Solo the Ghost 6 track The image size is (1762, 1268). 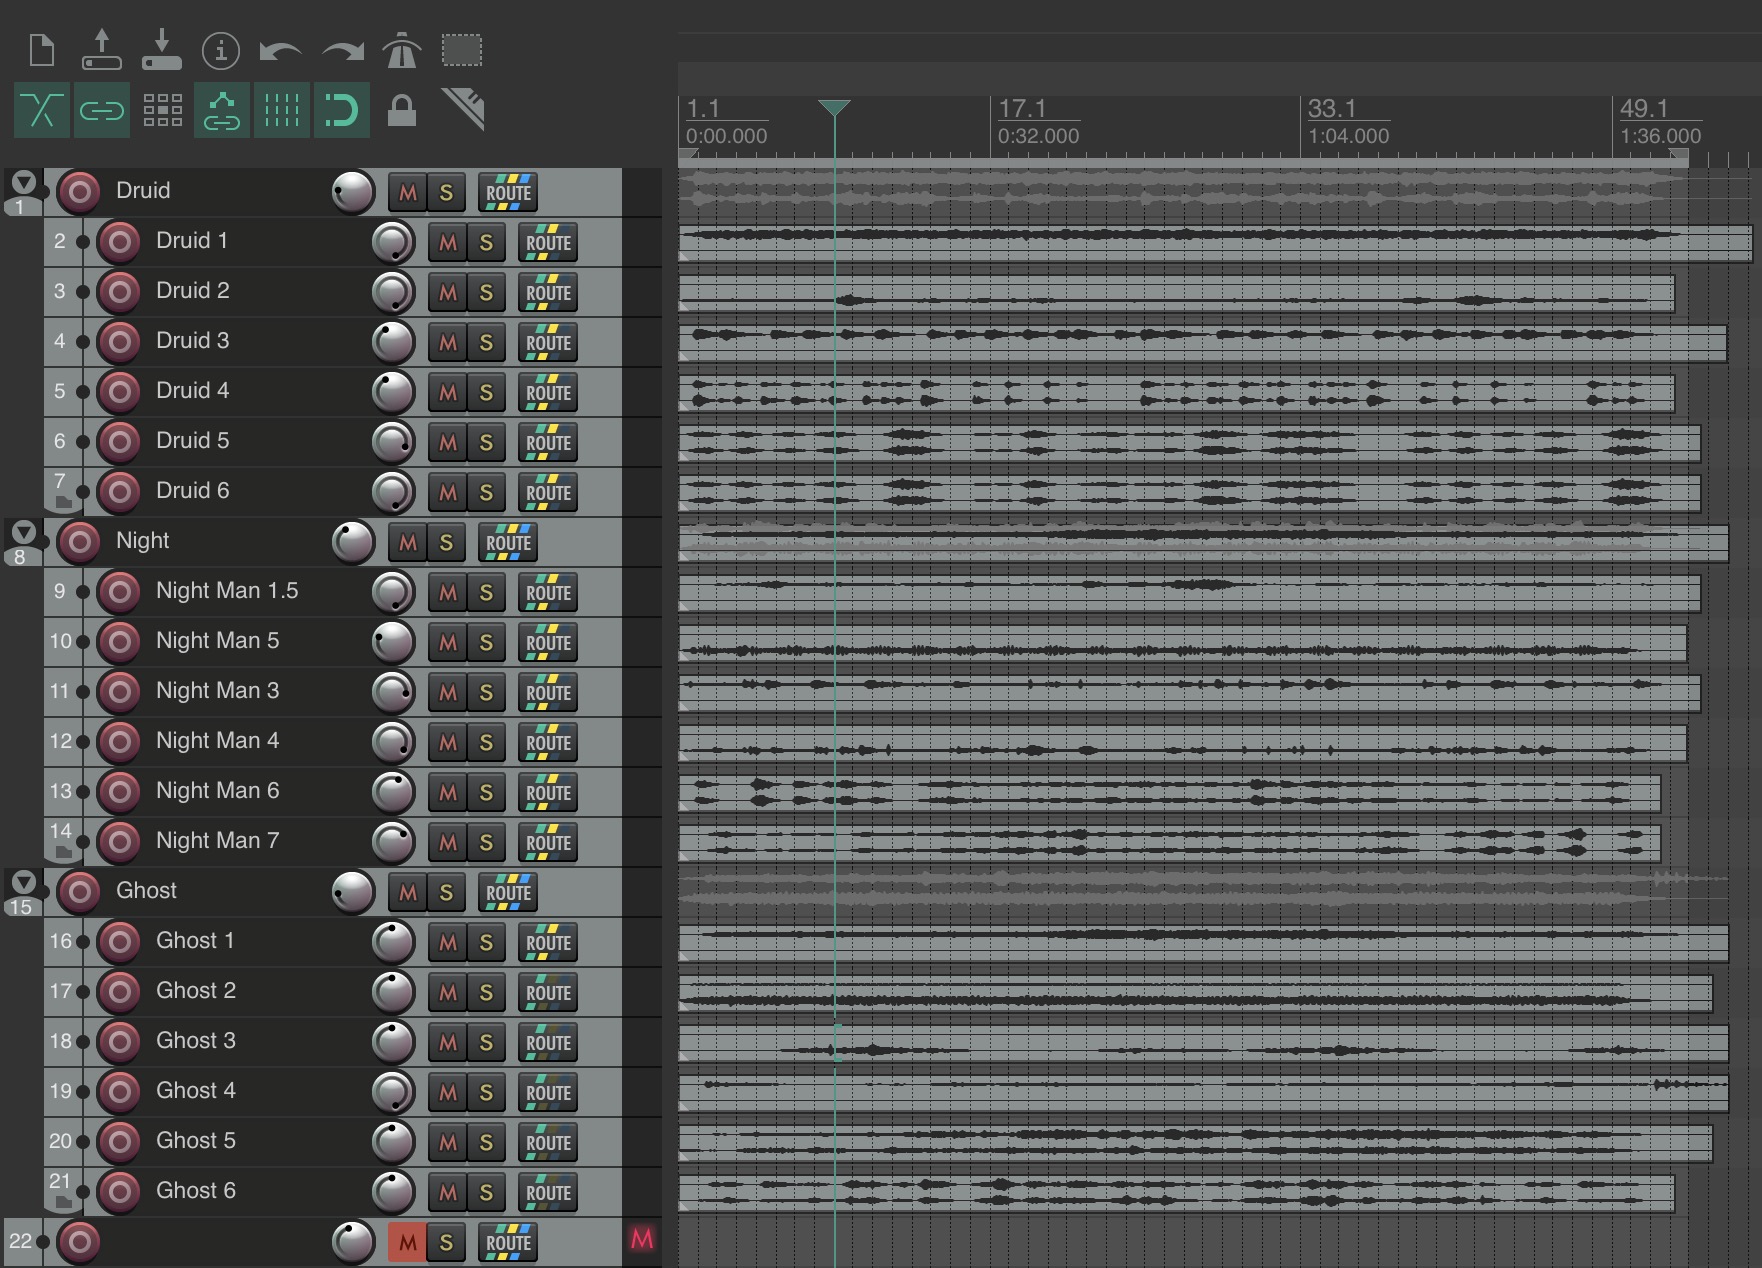(x=486, y=1192)
